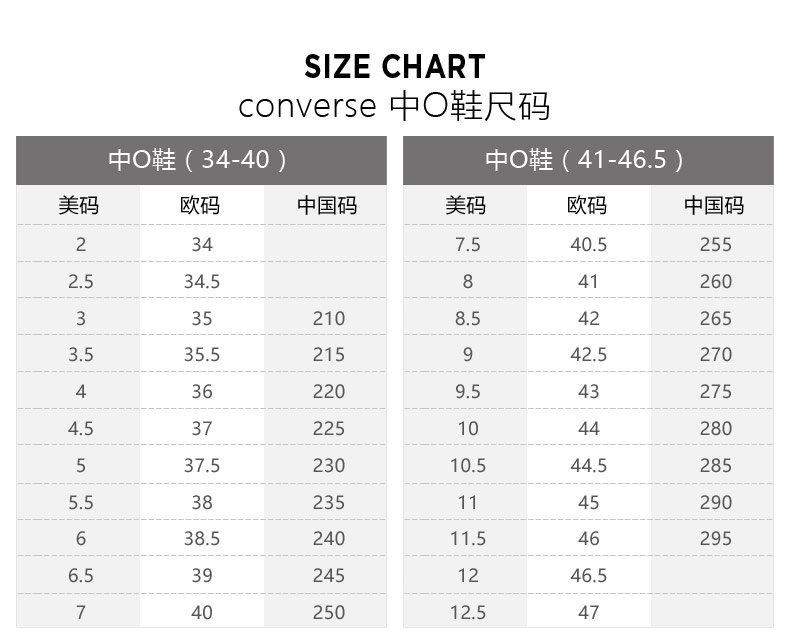790x643 pixels.
Task: Select the 中O鞋（41-46.5）table header
Action: (588, 160)
